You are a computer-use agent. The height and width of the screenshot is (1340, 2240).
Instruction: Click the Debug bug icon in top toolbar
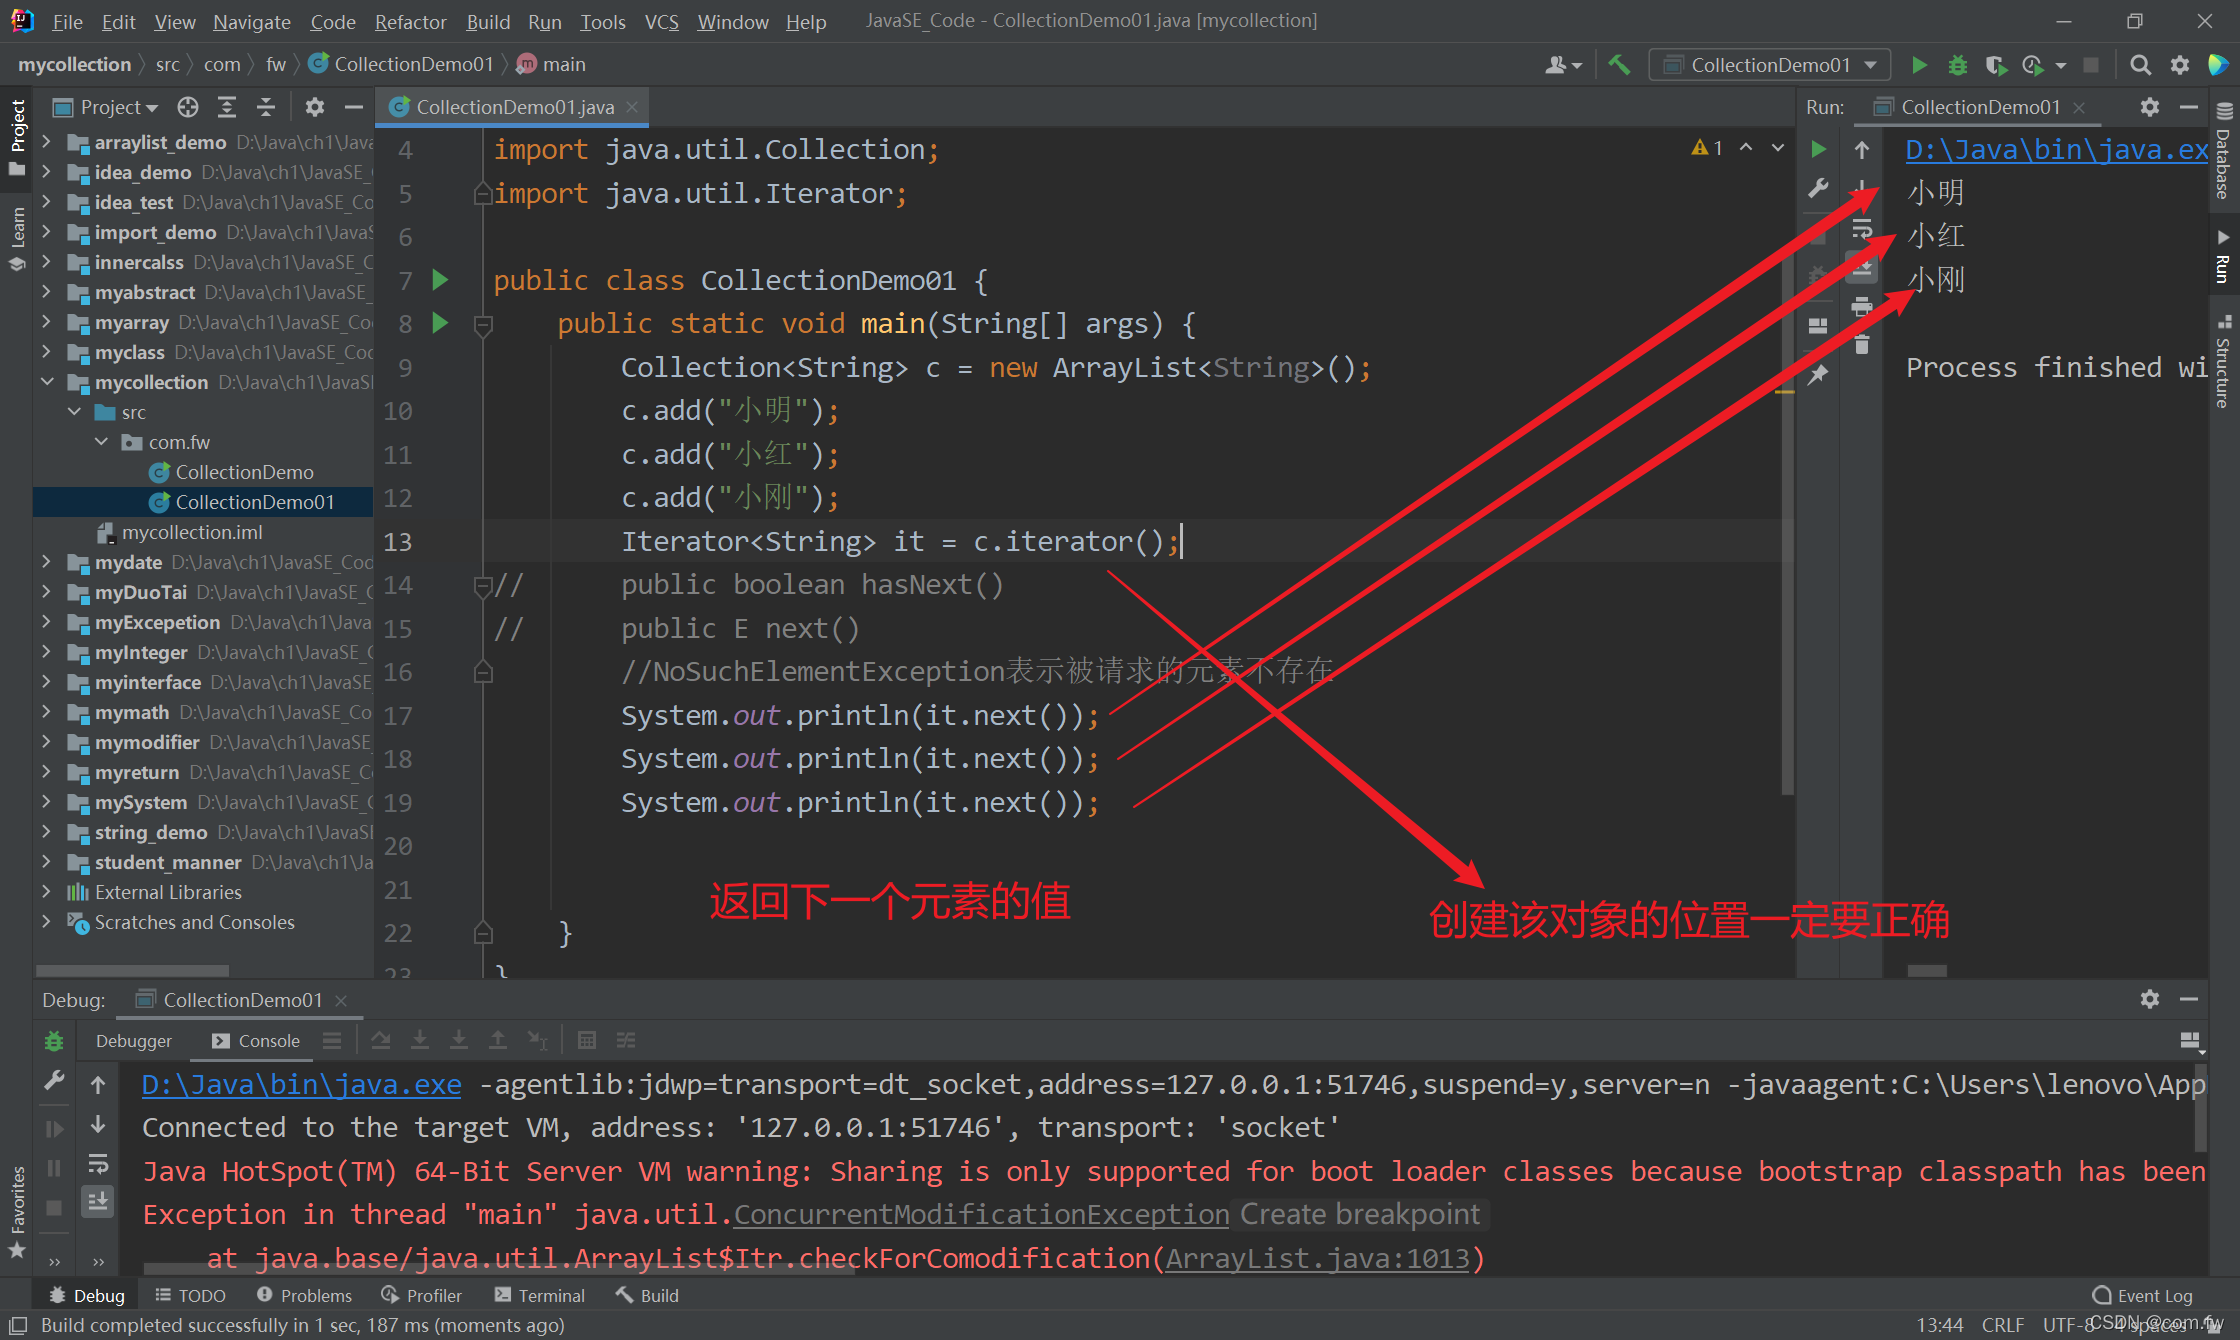pyautogui.click(x=1957, y=65)
